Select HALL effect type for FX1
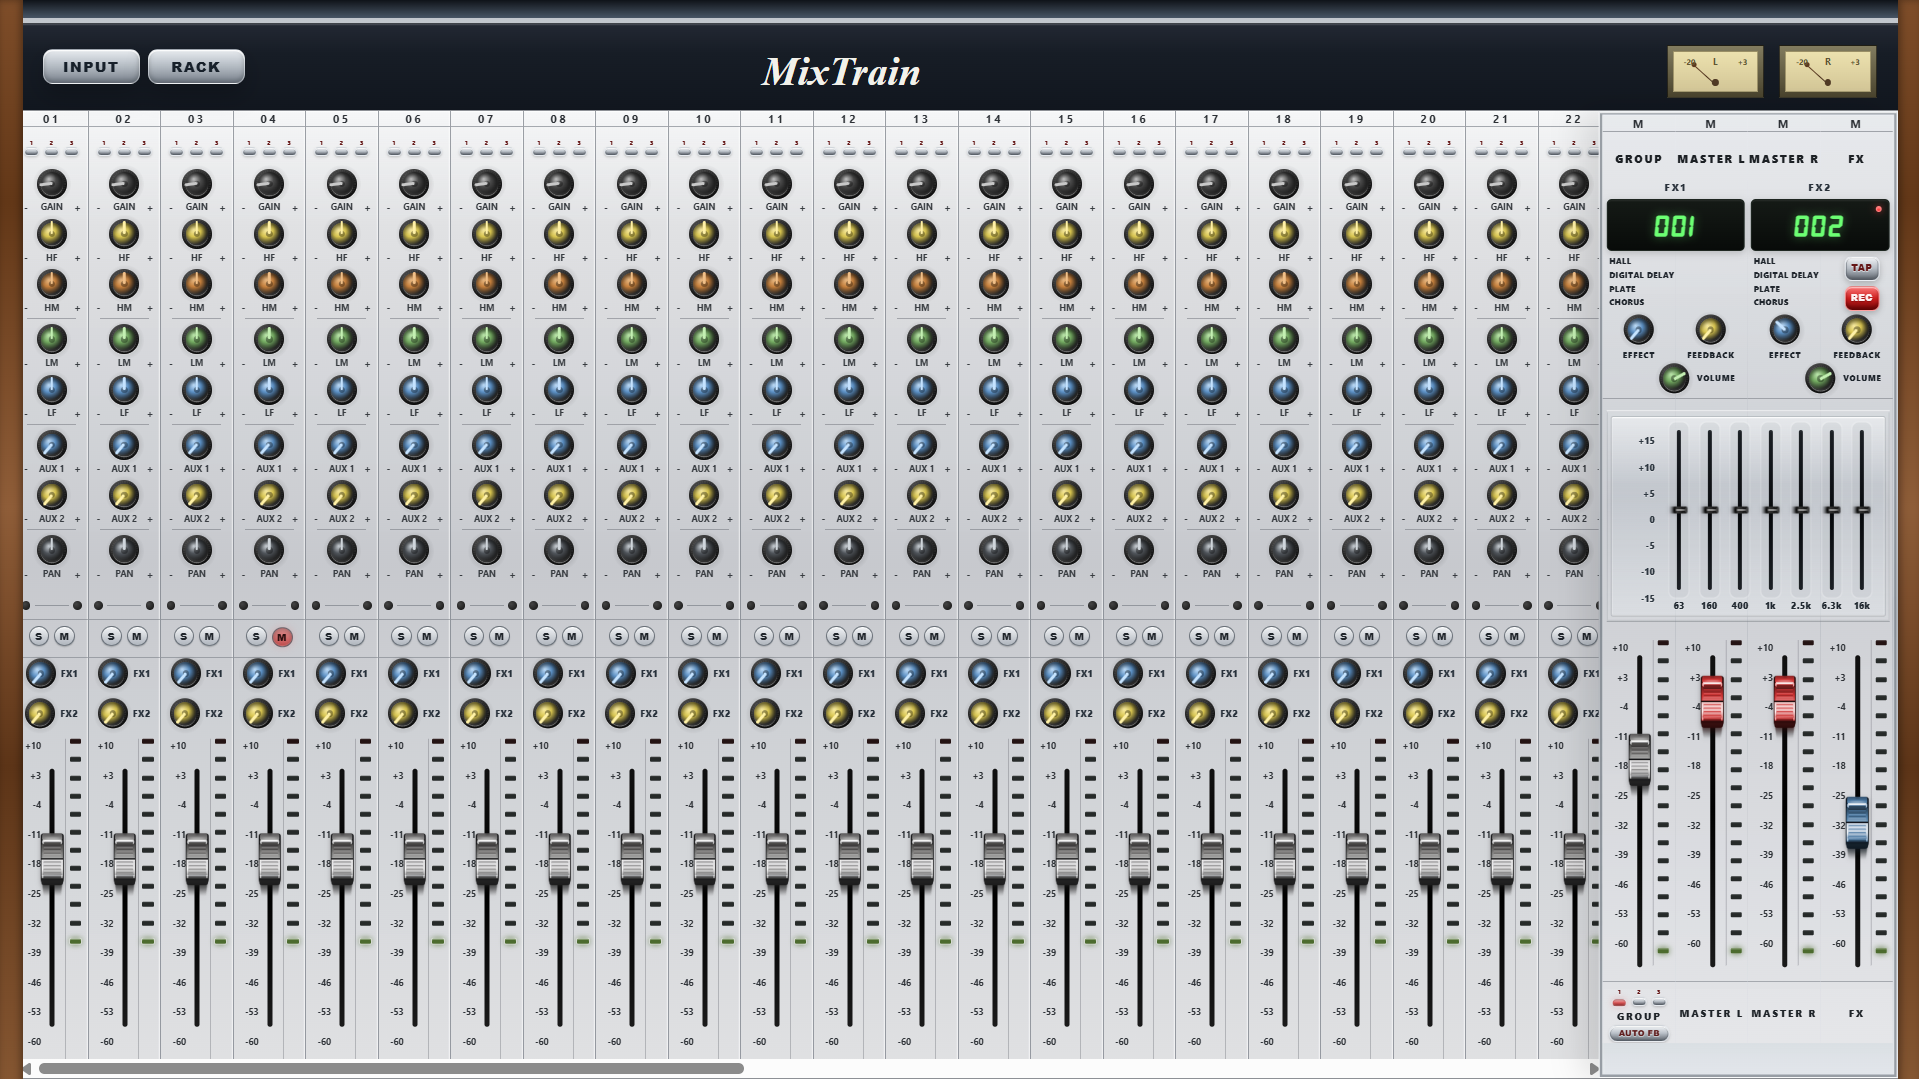 point(1620,261)
